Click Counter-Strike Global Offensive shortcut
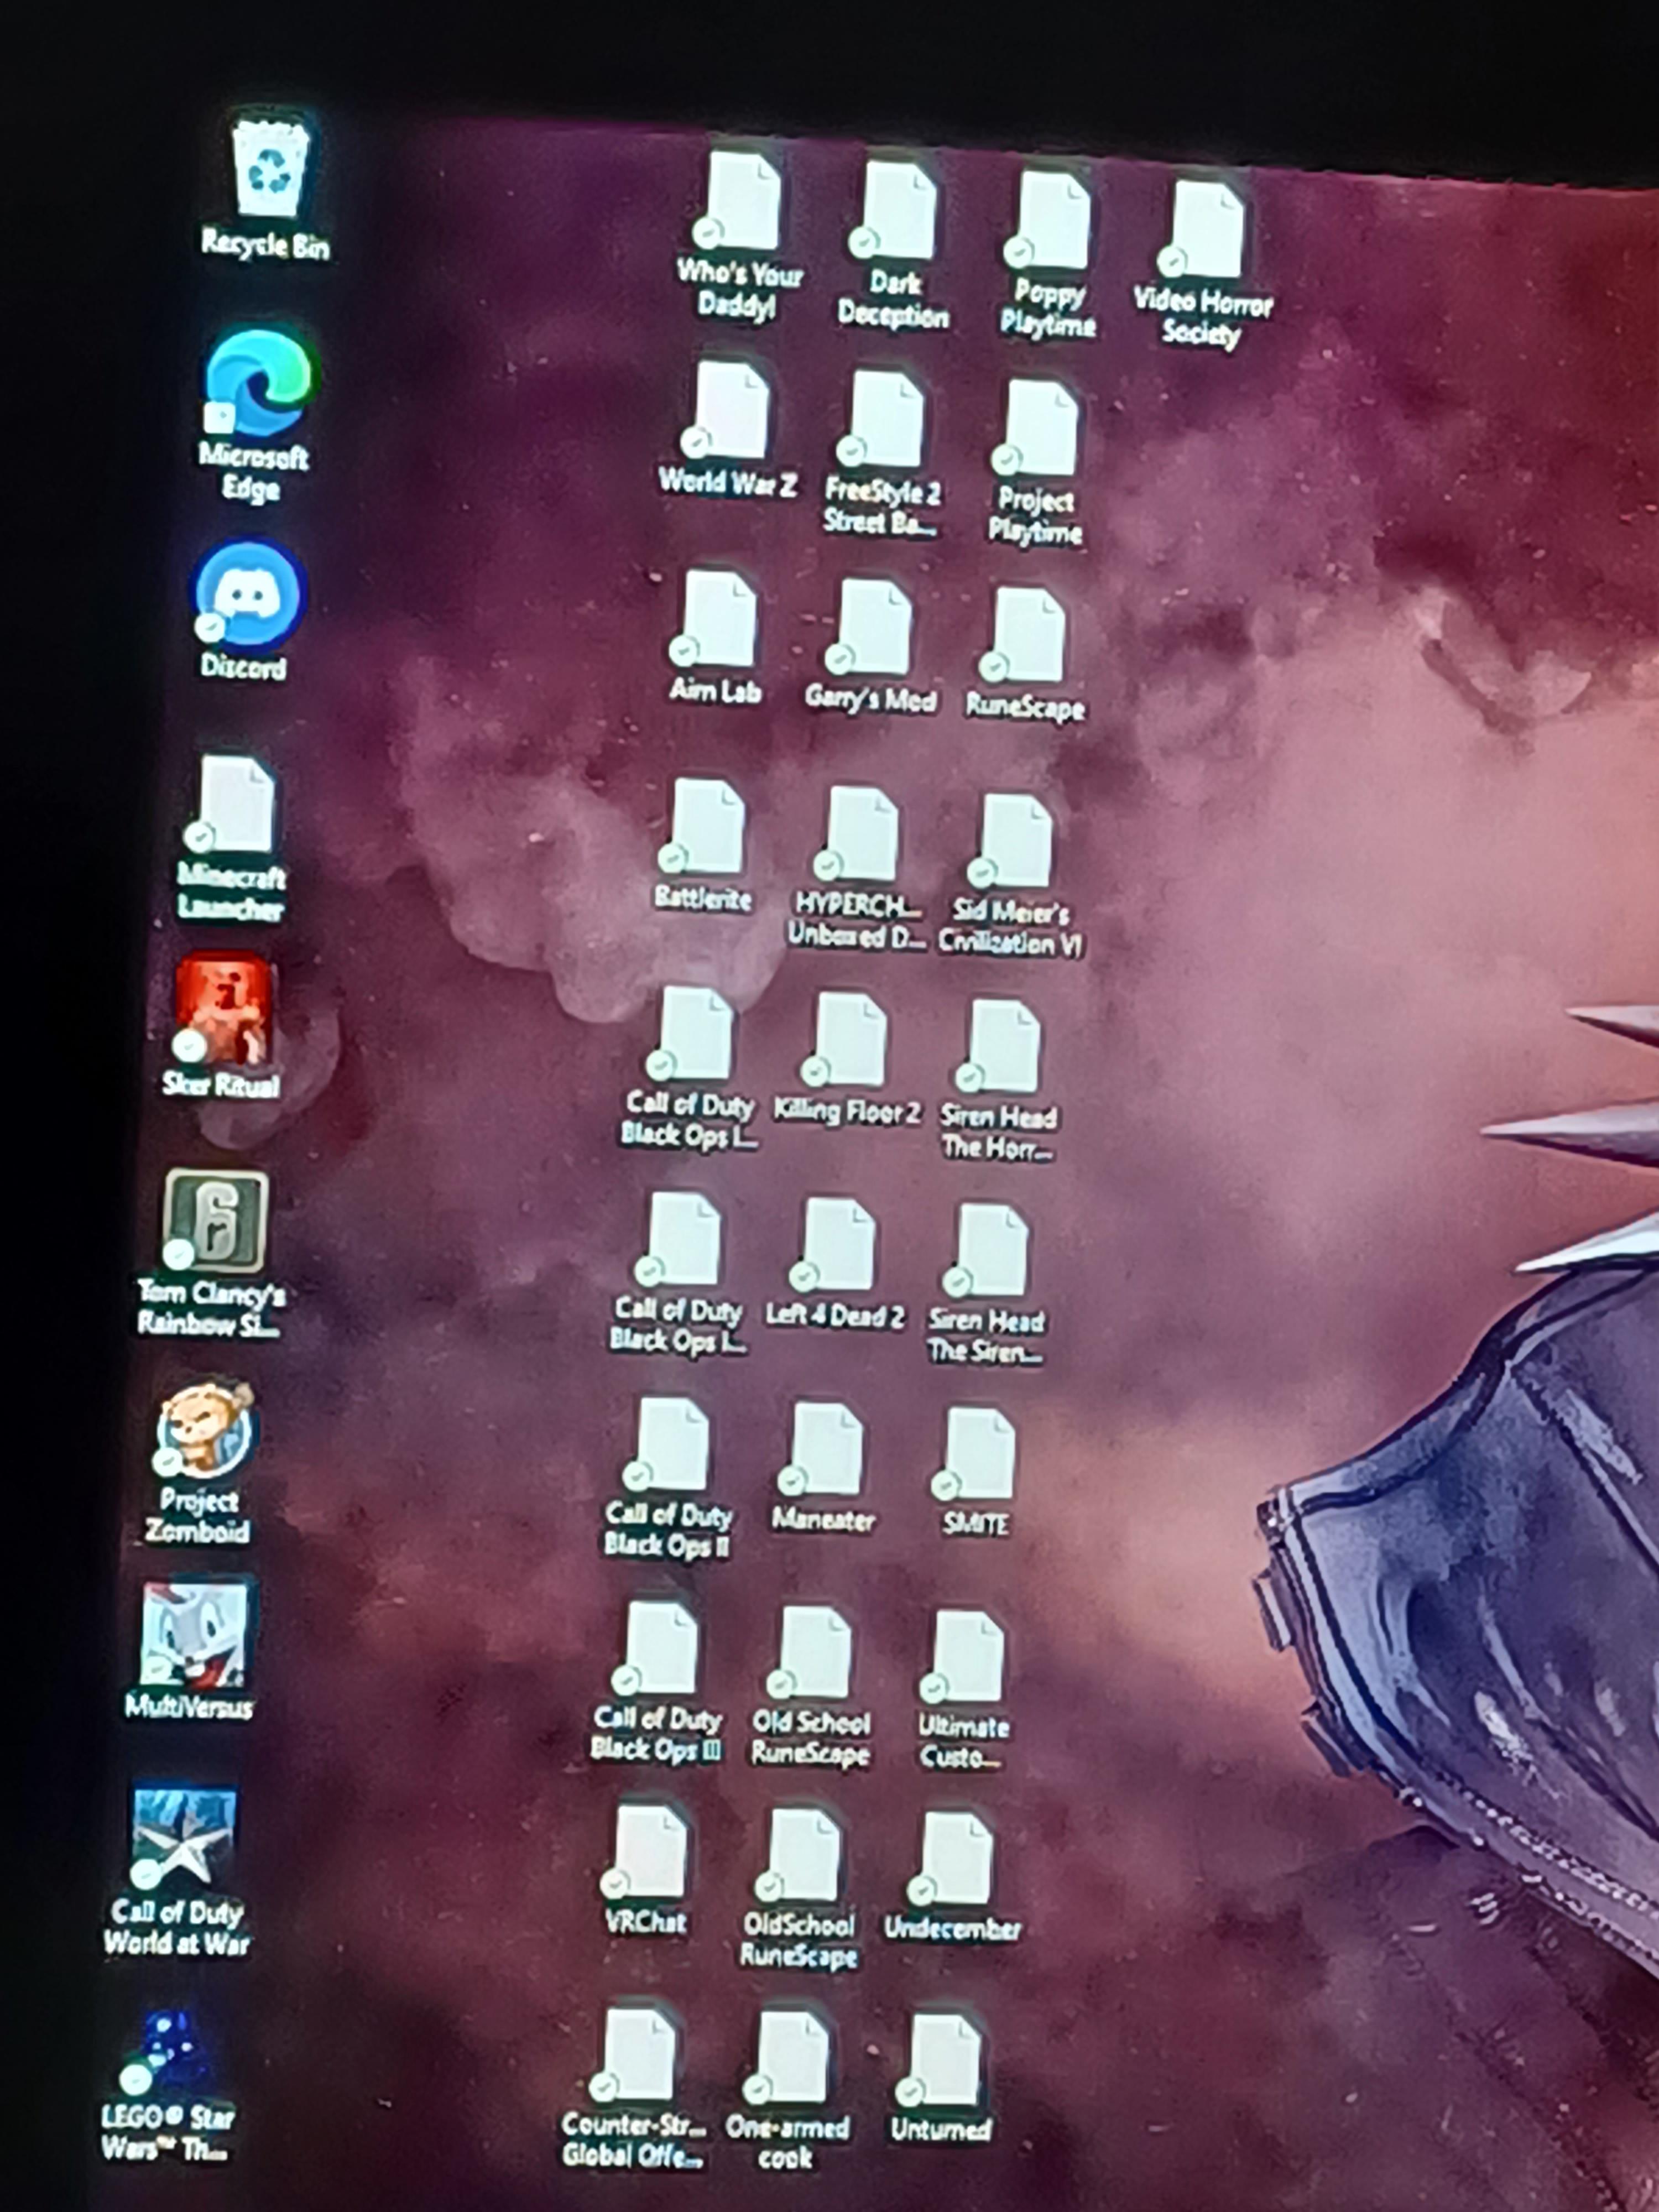 (x=634, y=2090)
